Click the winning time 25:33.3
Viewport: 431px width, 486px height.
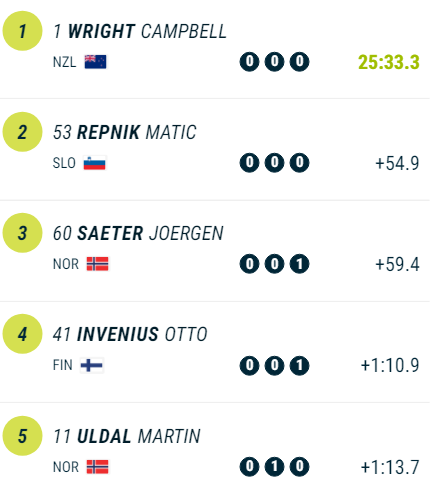click(x=389, y=62)
